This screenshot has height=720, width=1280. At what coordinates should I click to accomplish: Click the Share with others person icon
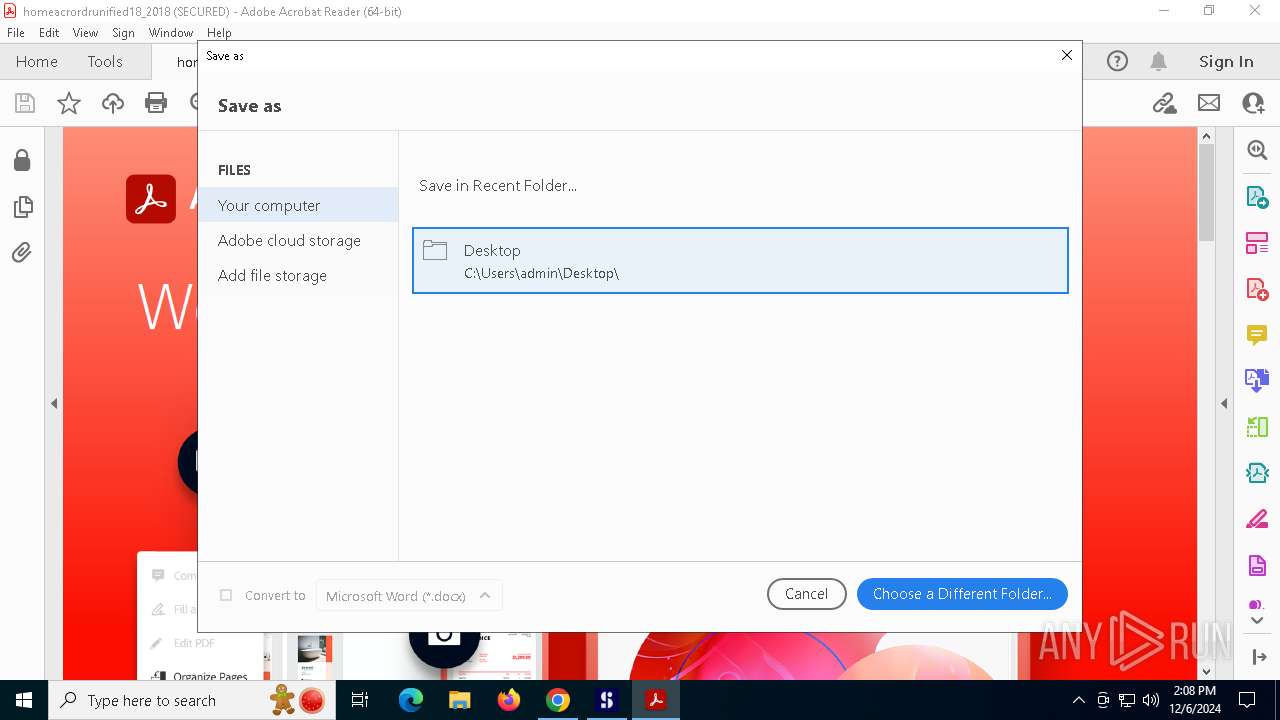coord(1253,103)
